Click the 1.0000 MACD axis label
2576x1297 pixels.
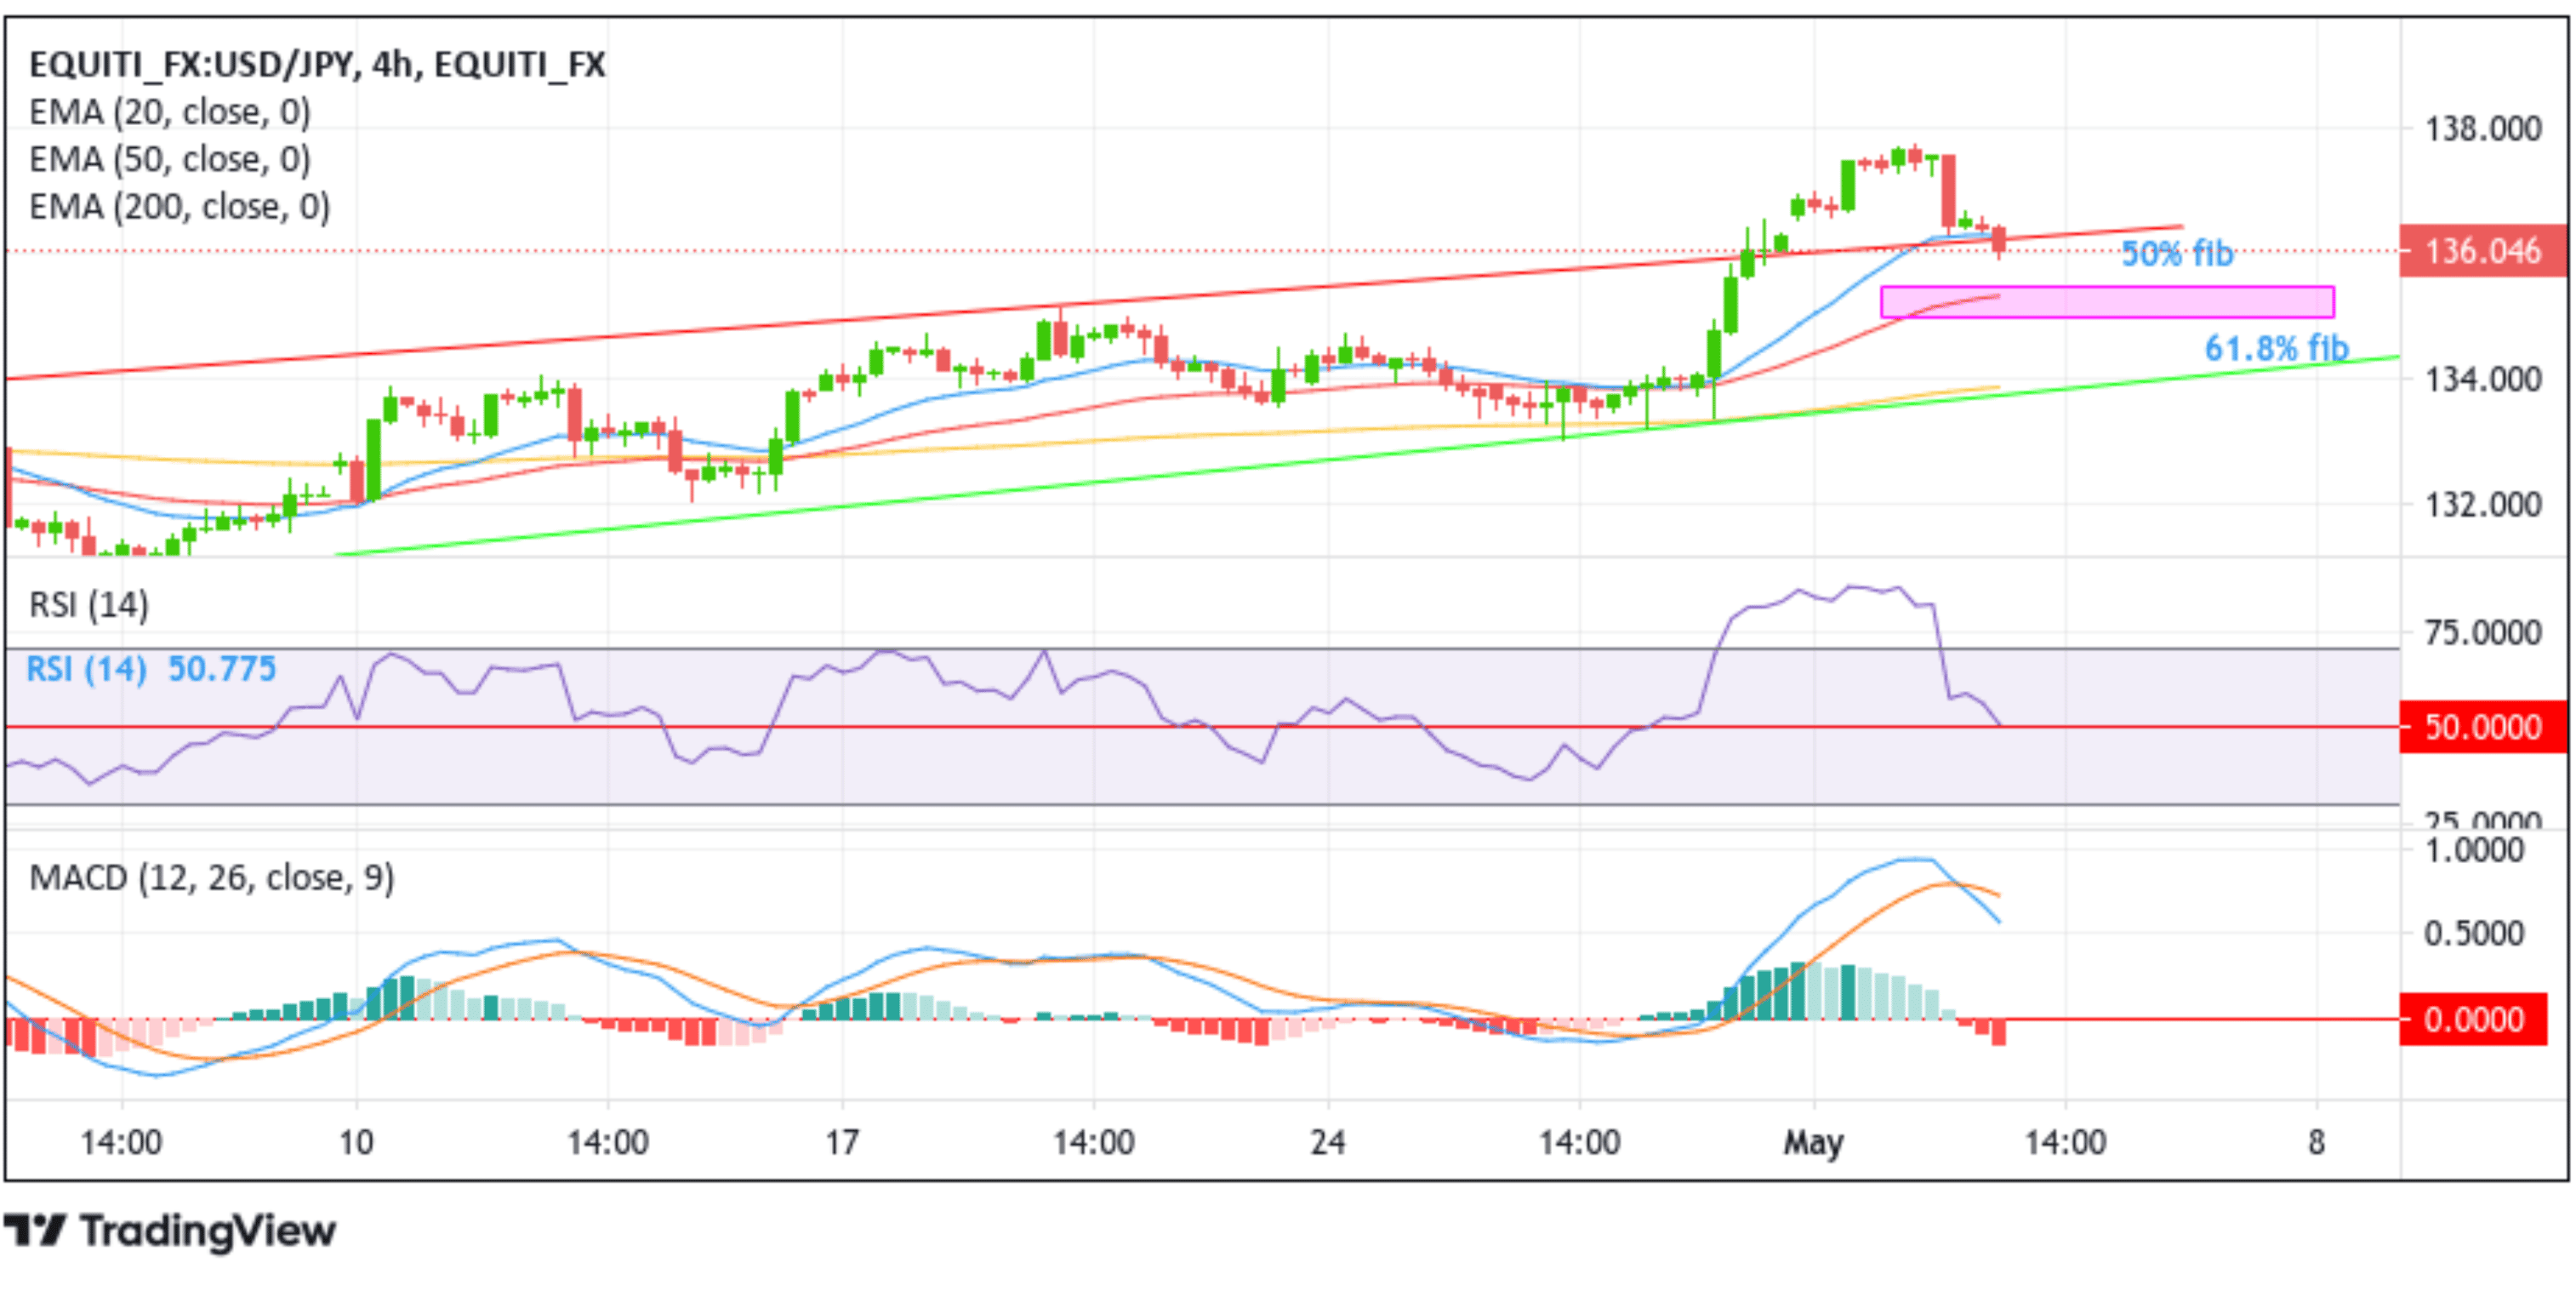click(x=2474, y=850)
